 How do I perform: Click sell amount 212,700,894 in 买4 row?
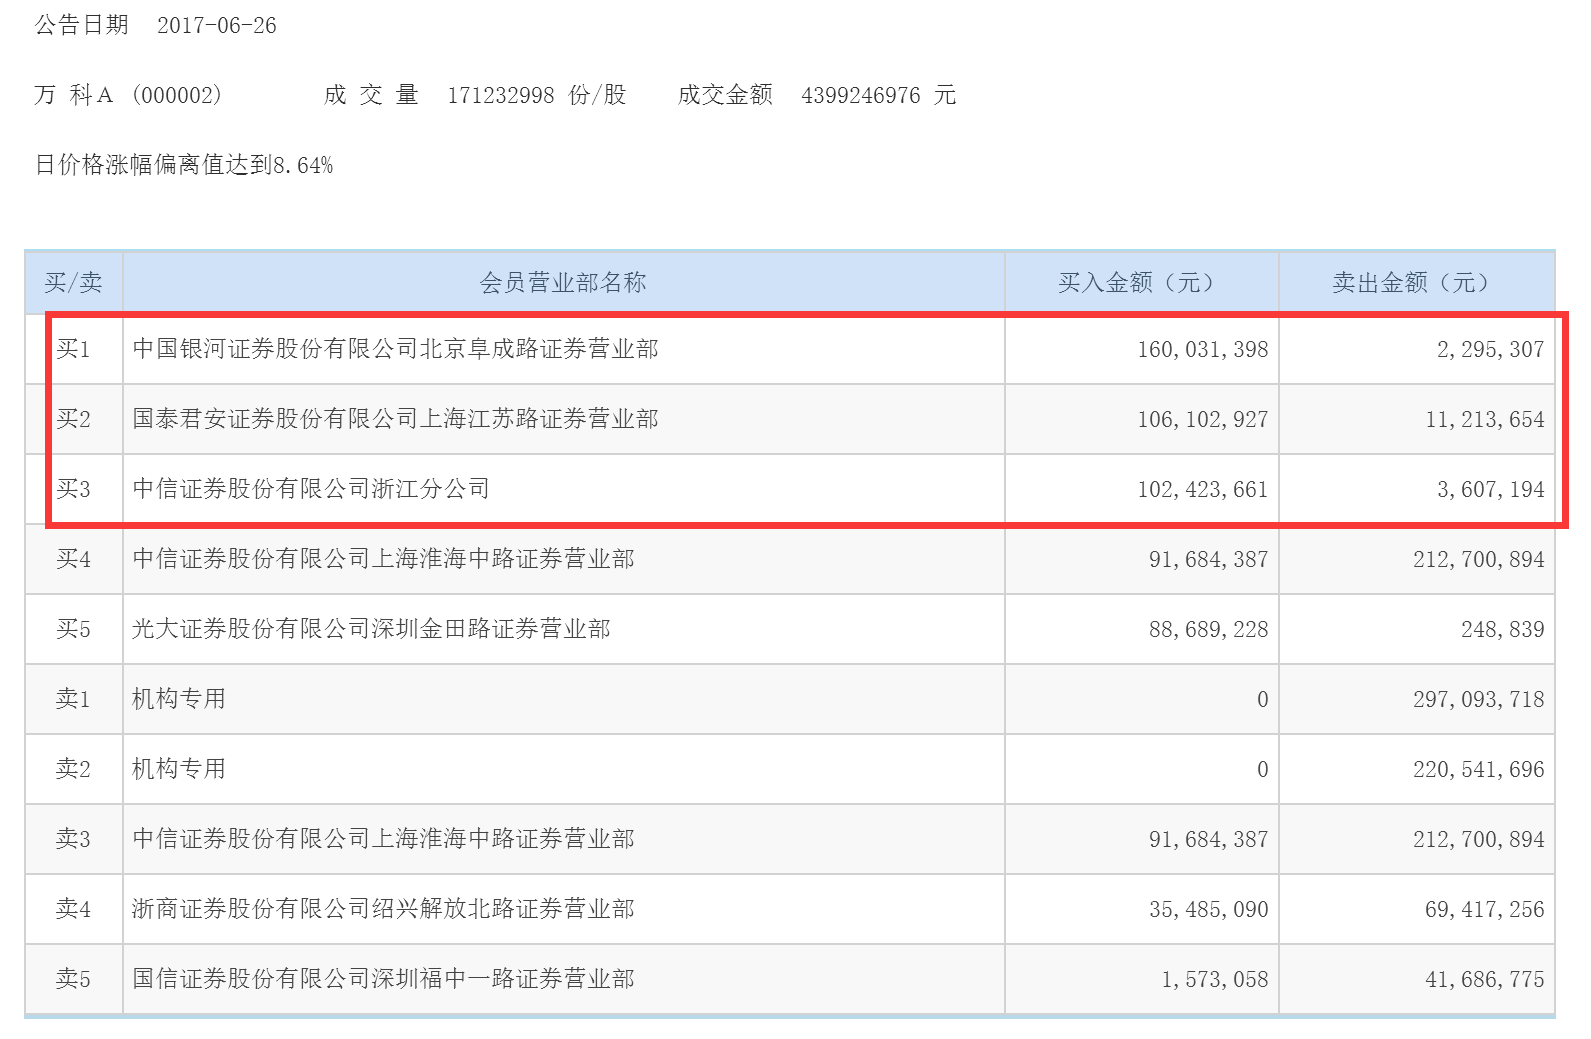click(1479, 559)
